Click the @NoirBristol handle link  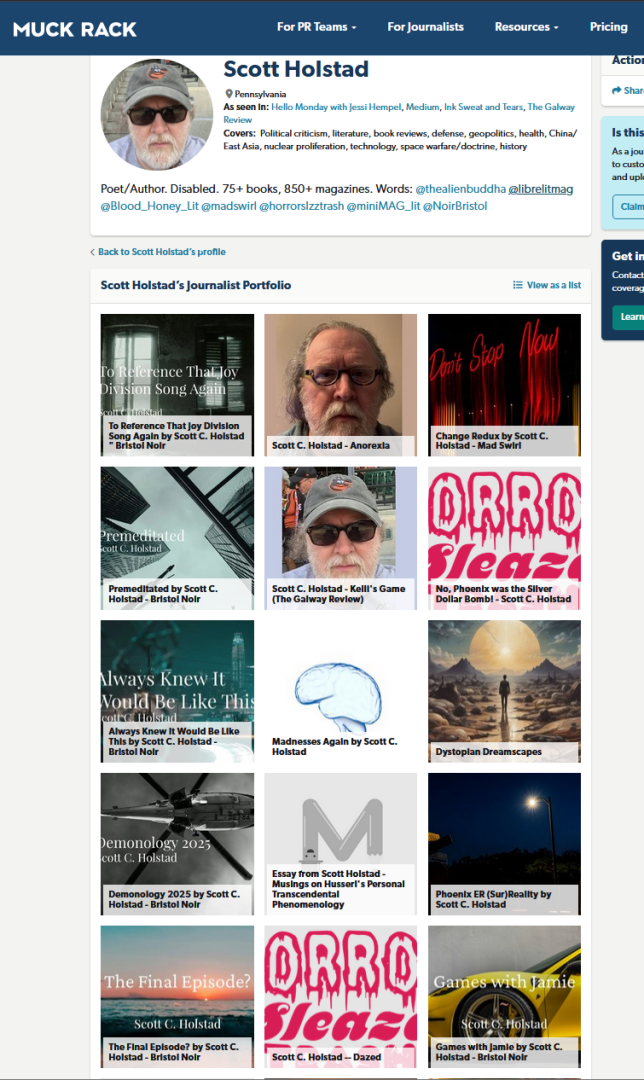(x=455, y=206)
